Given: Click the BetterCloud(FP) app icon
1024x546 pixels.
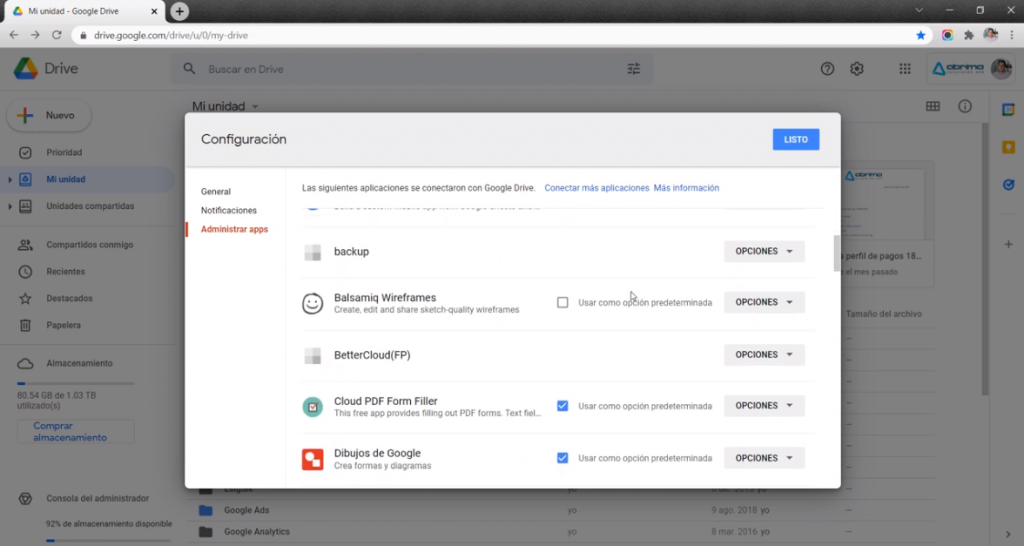Looking at the screenshot, I should [x=313, y=355].
